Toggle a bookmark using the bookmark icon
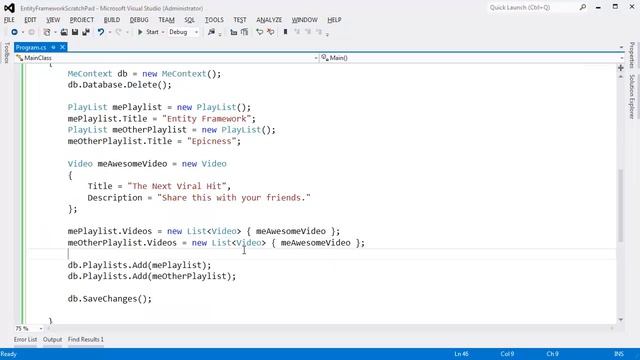Screen dimensions: 640x360 coord(285,32)
